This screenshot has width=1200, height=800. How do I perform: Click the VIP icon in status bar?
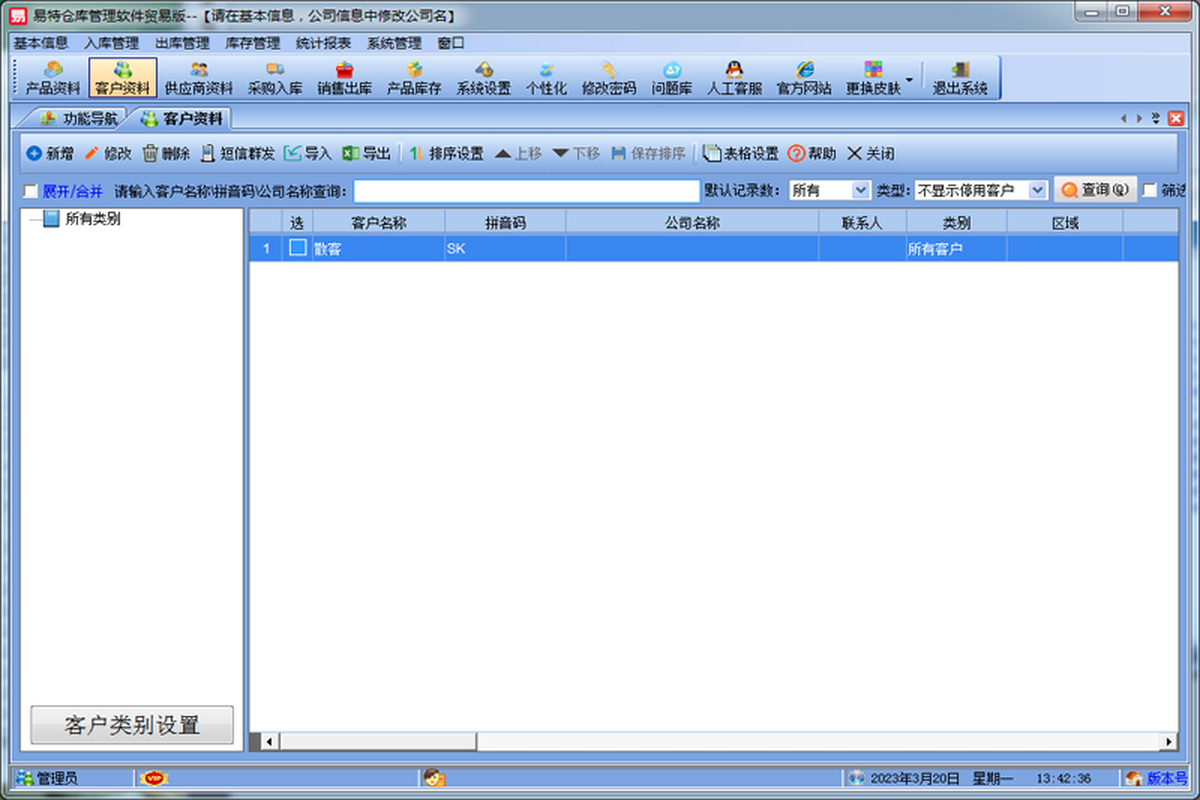(153, 778)
